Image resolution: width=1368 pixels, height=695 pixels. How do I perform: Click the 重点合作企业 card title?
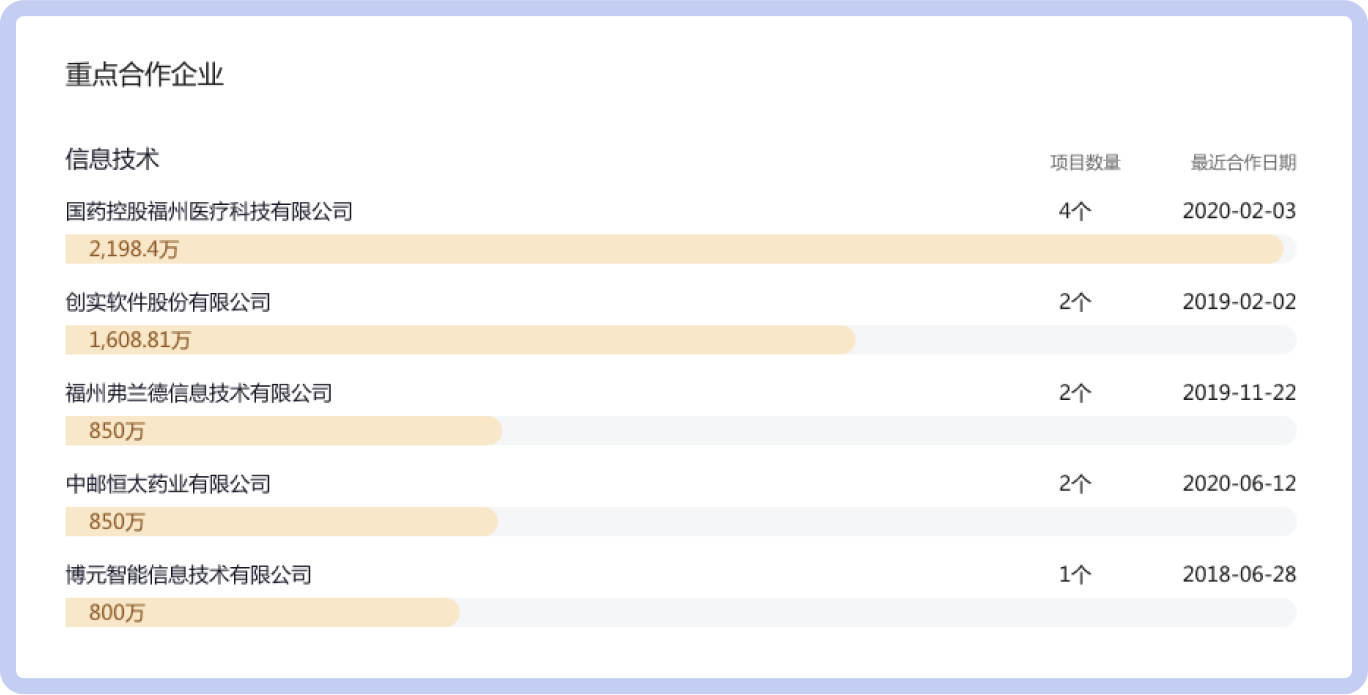pyautogui.click(x=145, y=75)
